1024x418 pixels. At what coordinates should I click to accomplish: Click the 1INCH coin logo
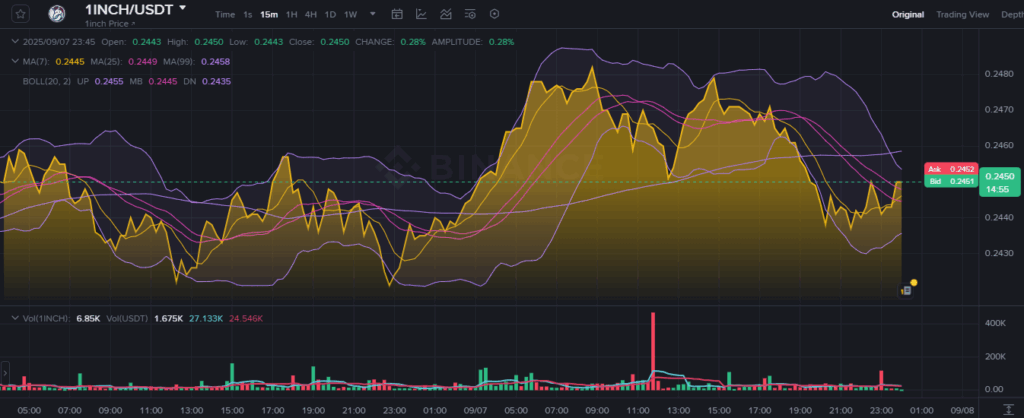[58, 14]
